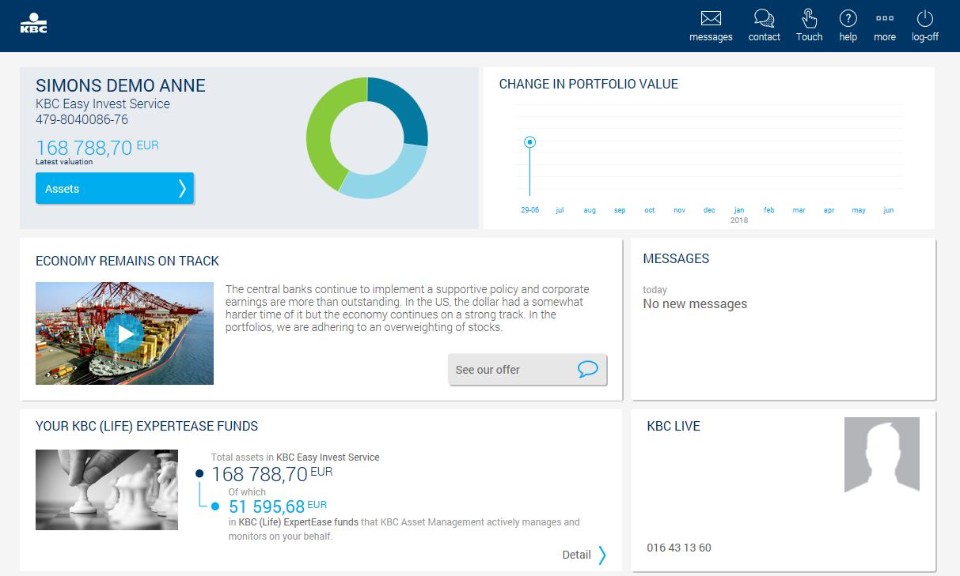Click the 'KBC Easy Invest Service' subtitle

tap(103, 103)
